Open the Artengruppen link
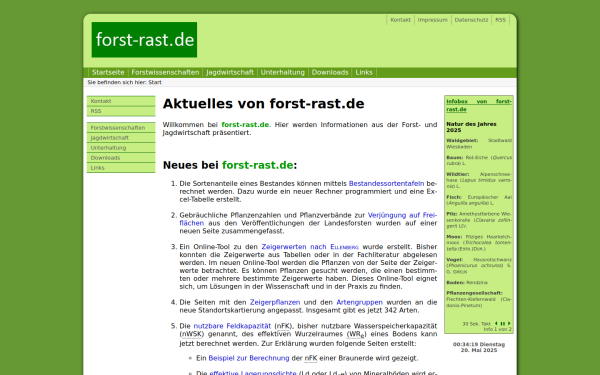Screen dimensions: 600x375 [359, 303]
